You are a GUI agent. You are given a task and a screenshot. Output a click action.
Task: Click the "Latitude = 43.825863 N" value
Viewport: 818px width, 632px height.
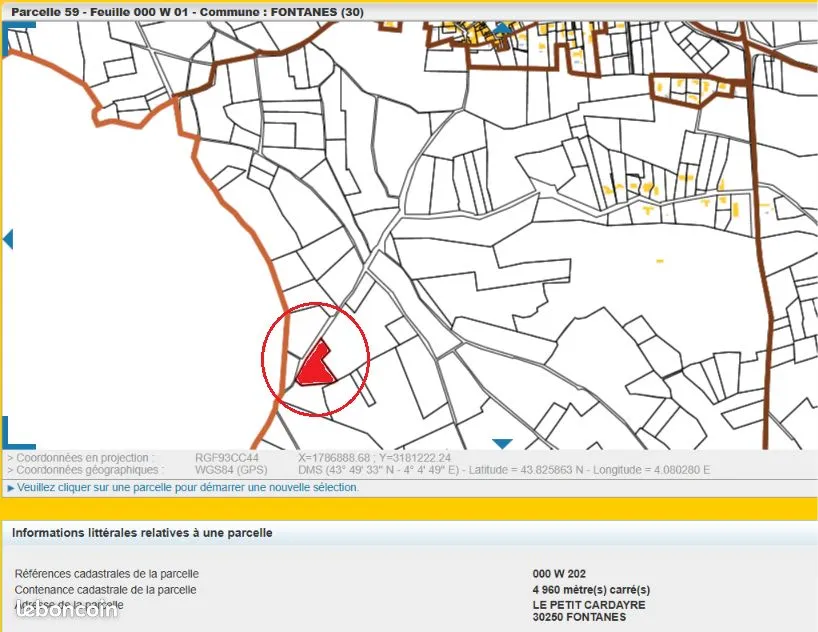[x=526, y=470]
